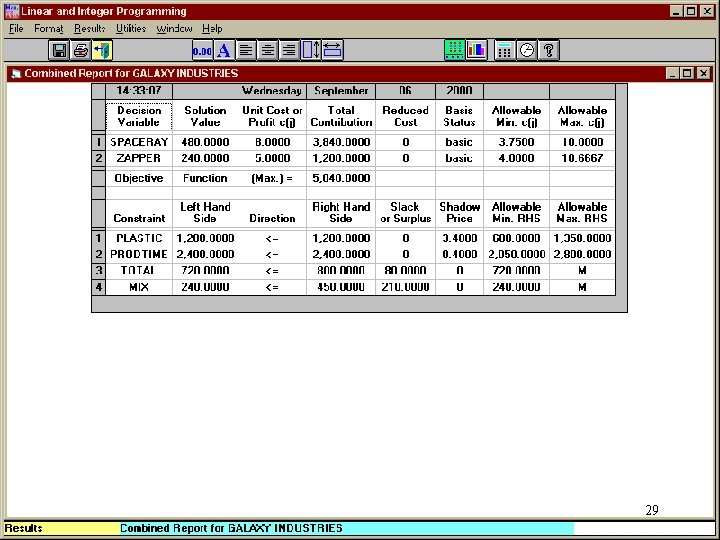Click the Save diskette icon
720x540 pixels.
(x=59, y=50)
